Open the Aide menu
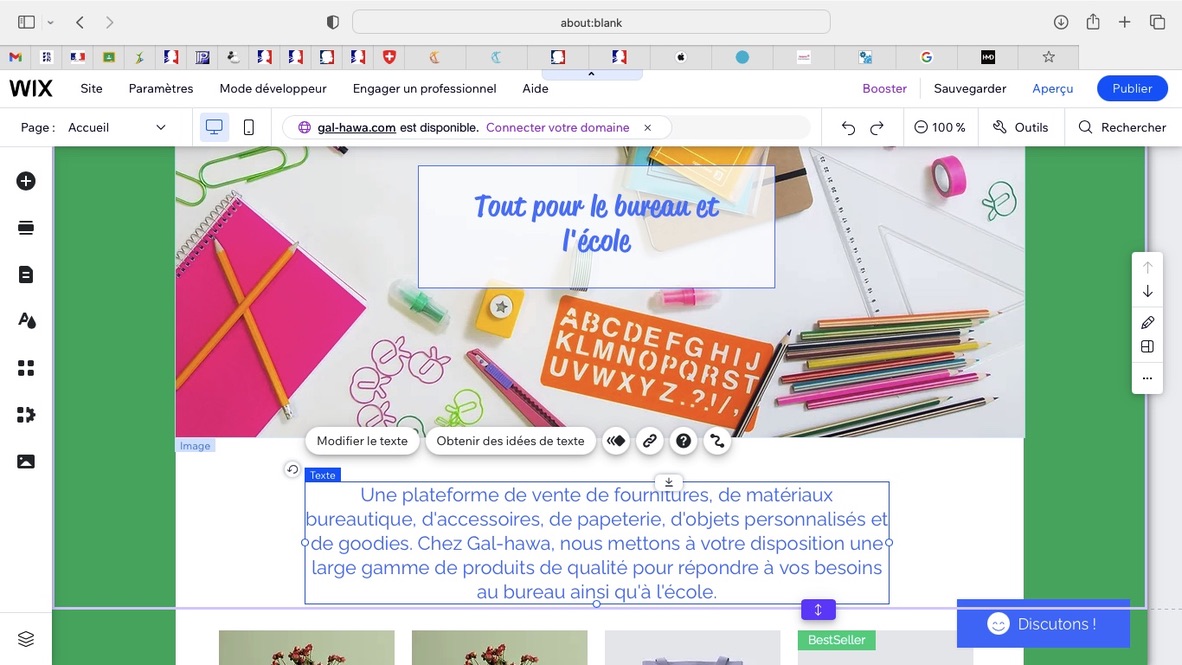 pos(535,88)
